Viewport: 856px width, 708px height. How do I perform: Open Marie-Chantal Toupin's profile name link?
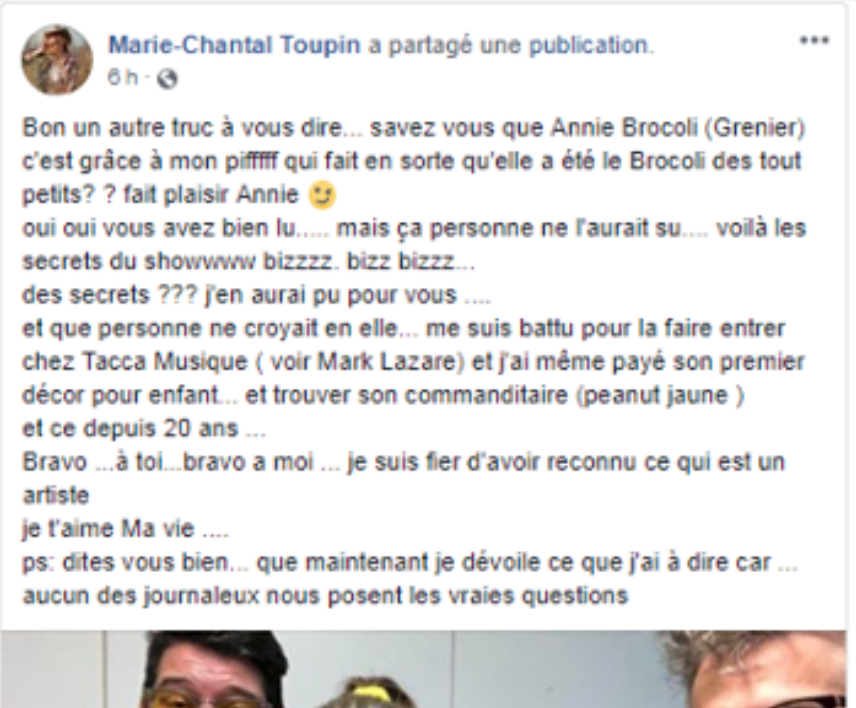coord(235,45)
